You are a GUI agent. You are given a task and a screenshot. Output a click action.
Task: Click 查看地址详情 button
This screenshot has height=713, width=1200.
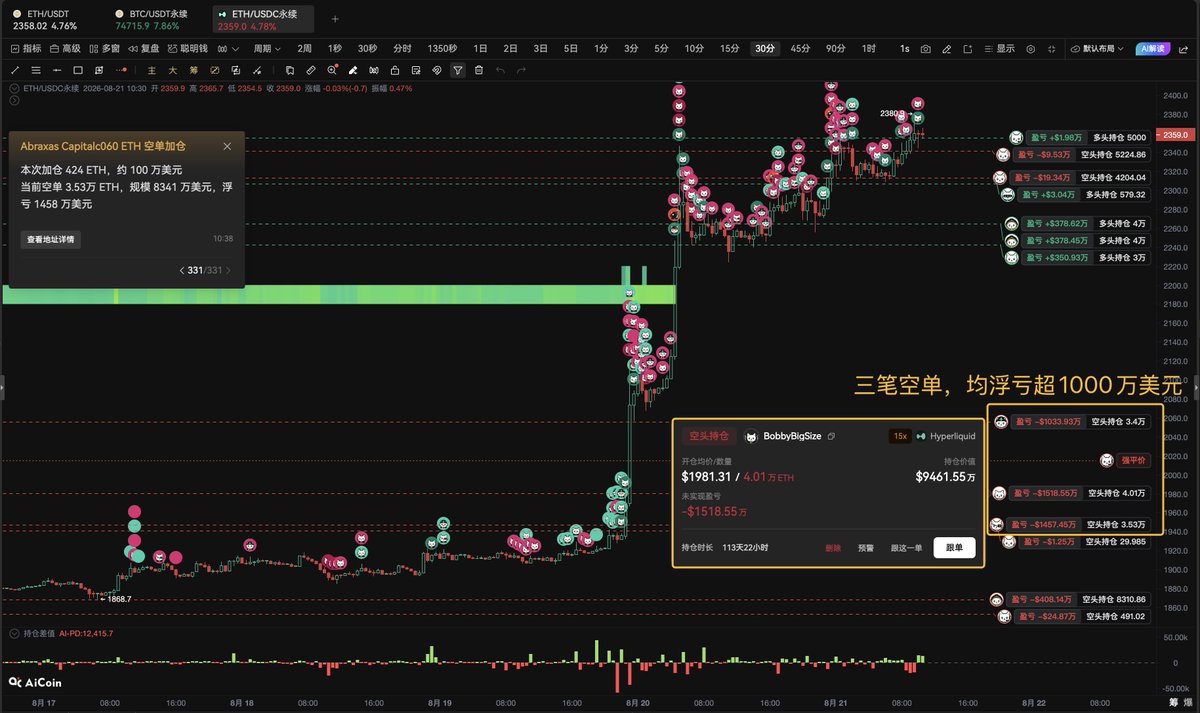51,239
